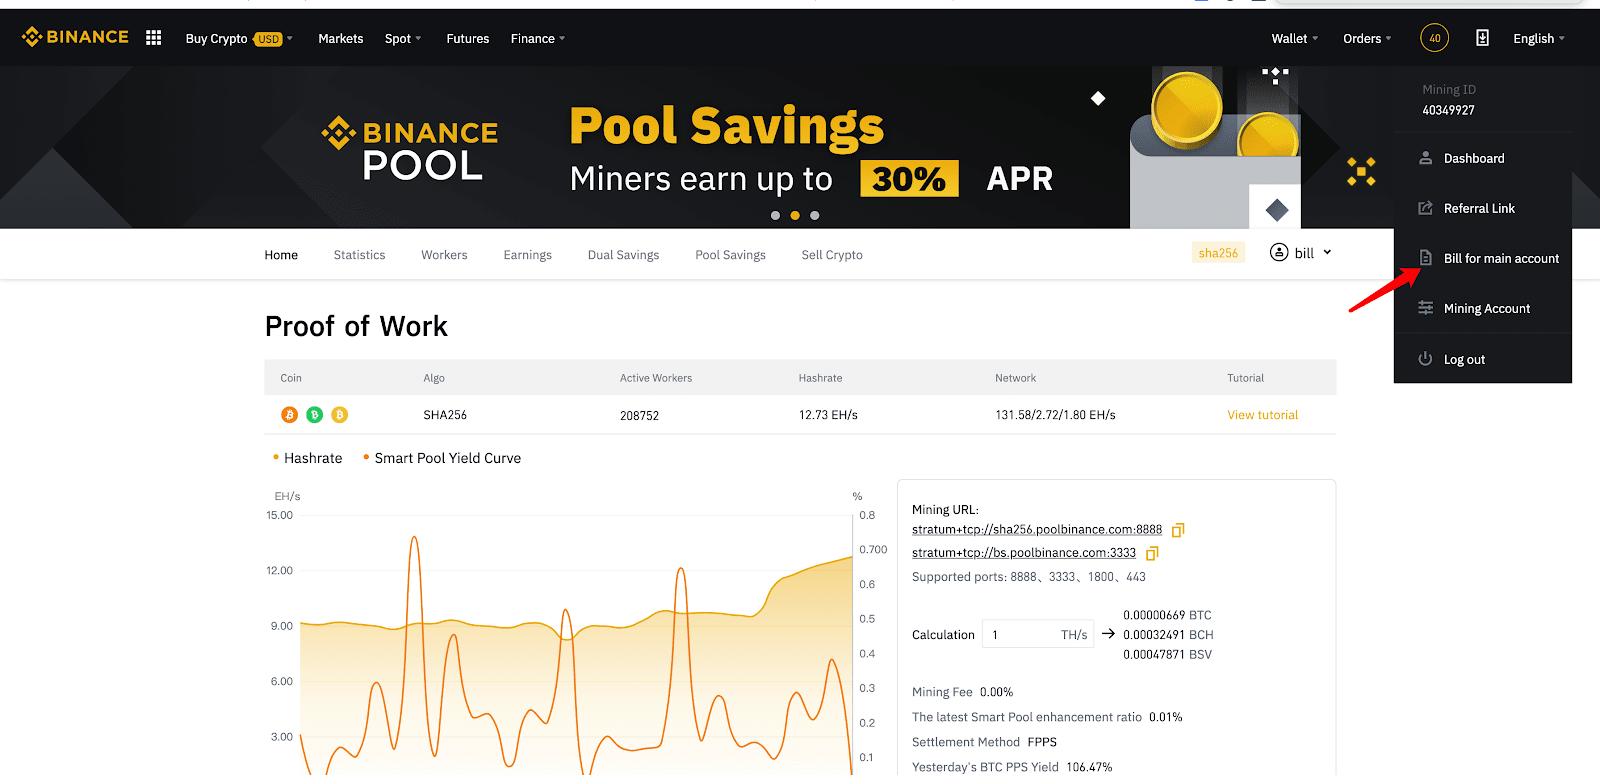
Task: Copy the sha256 port 8888 mining URL
Action: pyautogui.click(x=1178, y=530)
